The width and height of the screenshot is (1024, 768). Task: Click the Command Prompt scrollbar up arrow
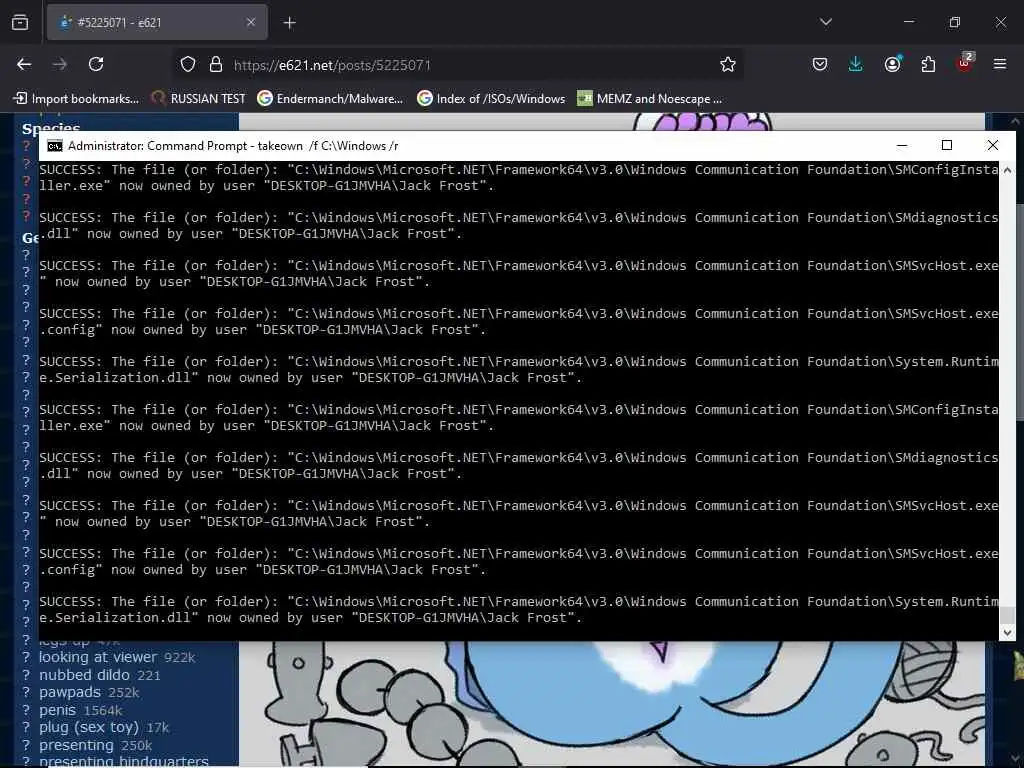1007,170
